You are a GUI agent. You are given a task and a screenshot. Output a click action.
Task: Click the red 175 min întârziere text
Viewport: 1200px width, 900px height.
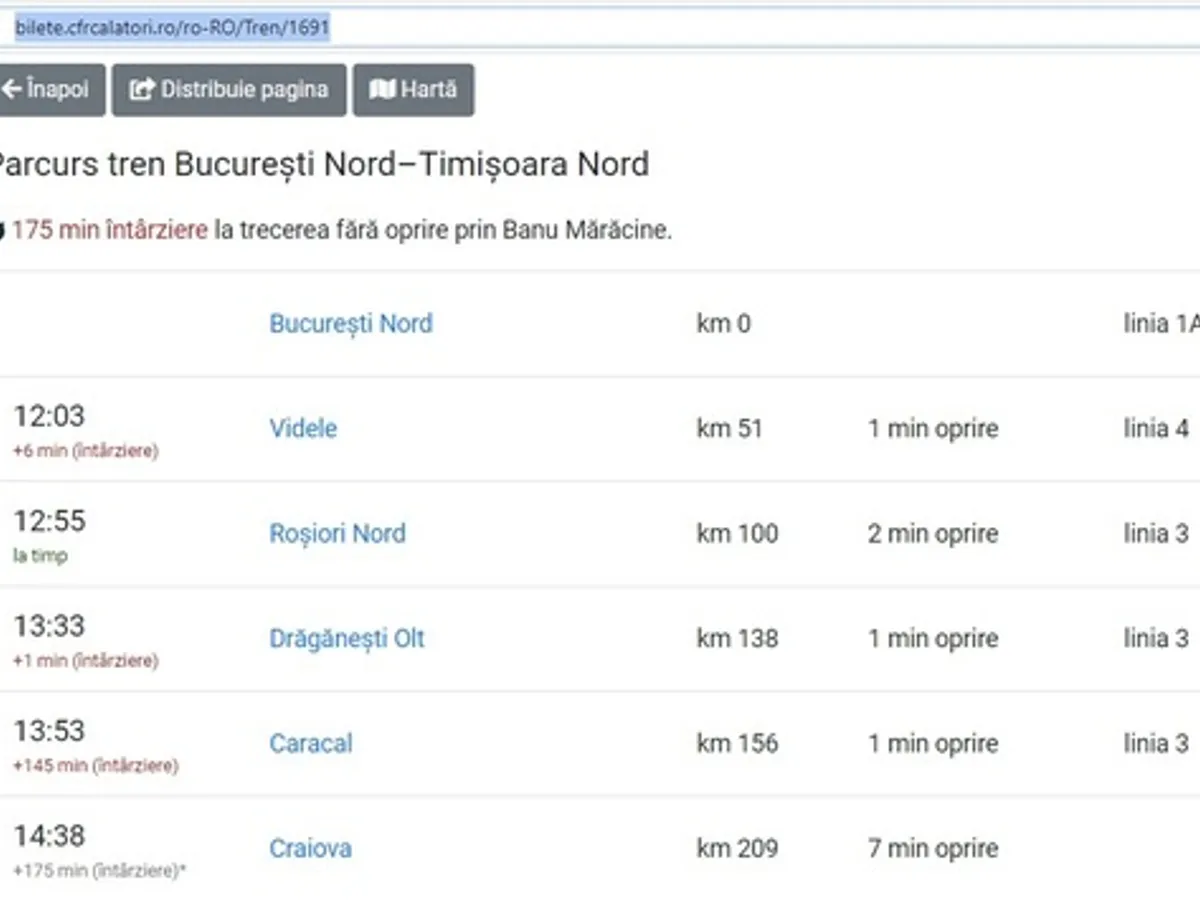110,231
